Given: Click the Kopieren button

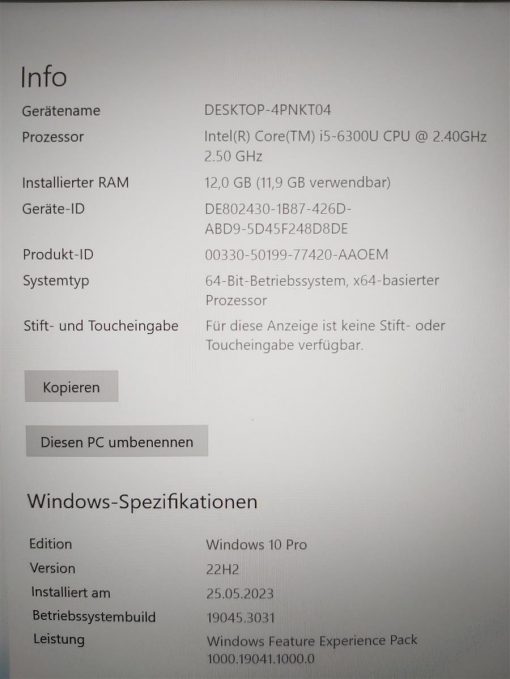Looking at the screenshot, I should 71,386.
